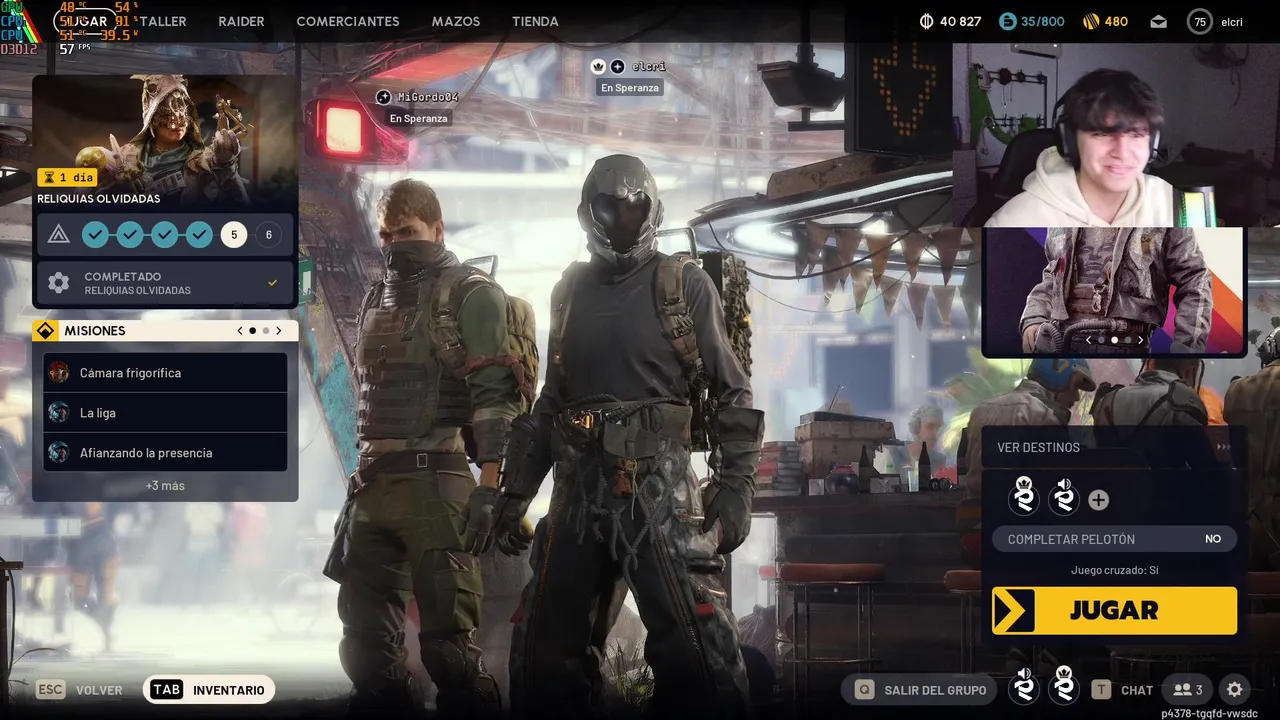
Task: Open the level 75 profile badge
Action: click(1199, 21)
